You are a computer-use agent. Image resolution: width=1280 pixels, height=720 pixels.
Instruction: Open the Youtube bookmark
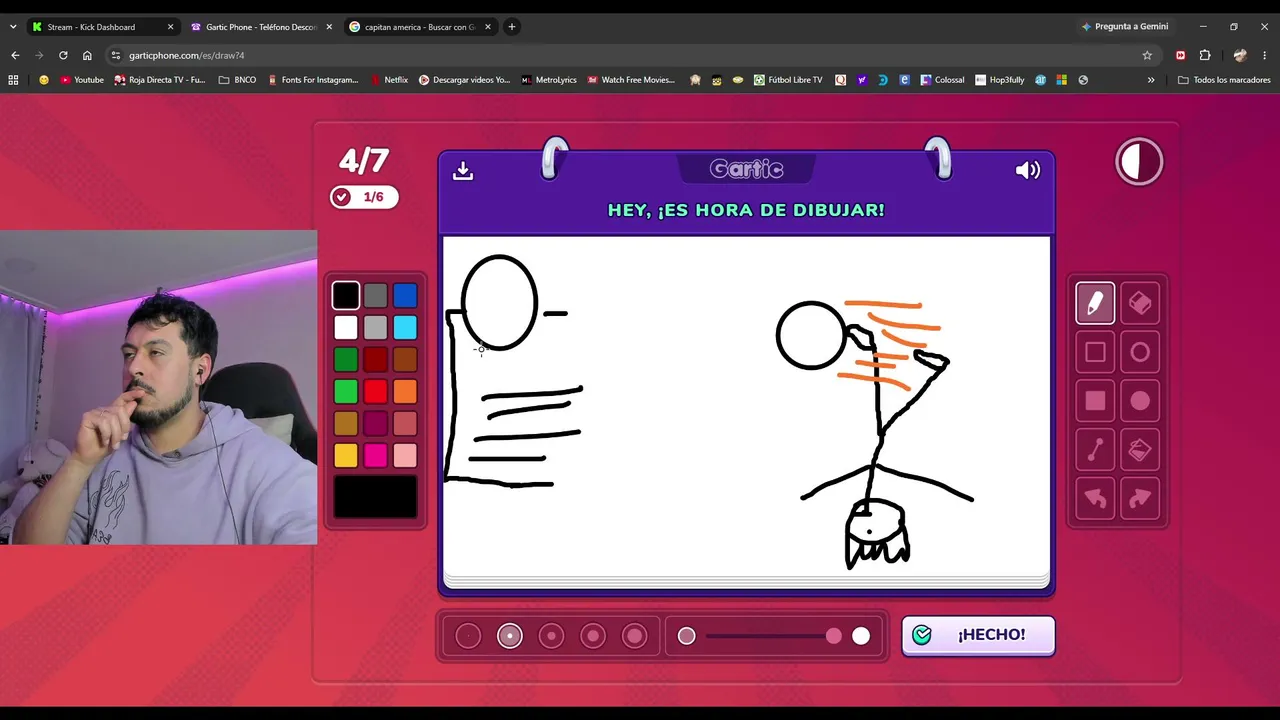click(82, 80)
